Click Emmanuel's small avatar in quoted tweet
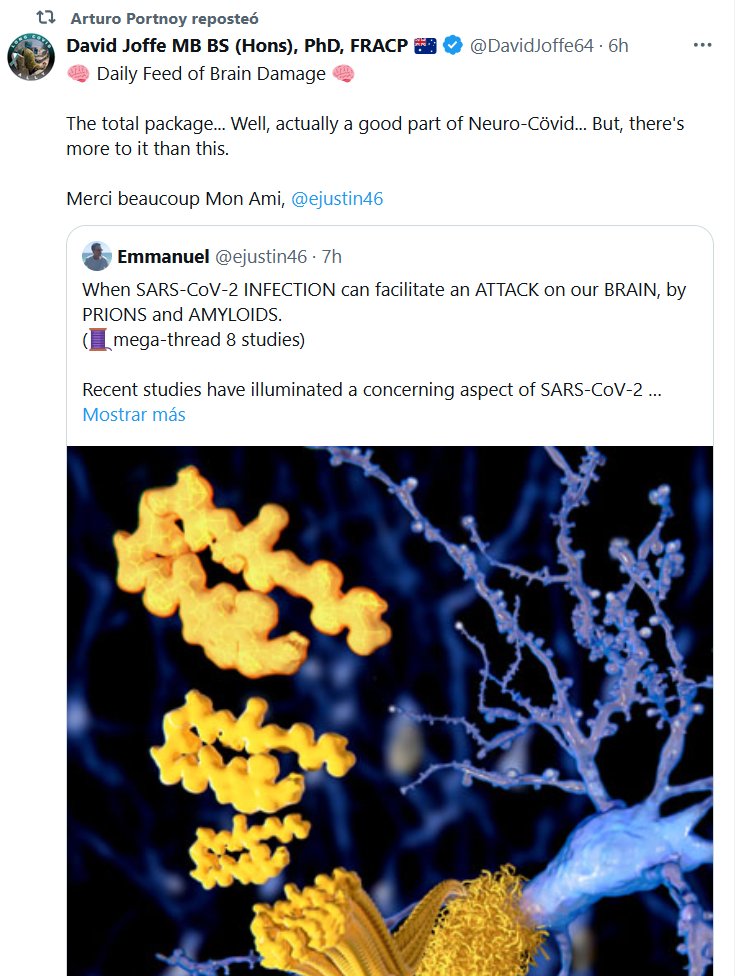This screenshot has height=976, width=742. (x=97, y=256)
